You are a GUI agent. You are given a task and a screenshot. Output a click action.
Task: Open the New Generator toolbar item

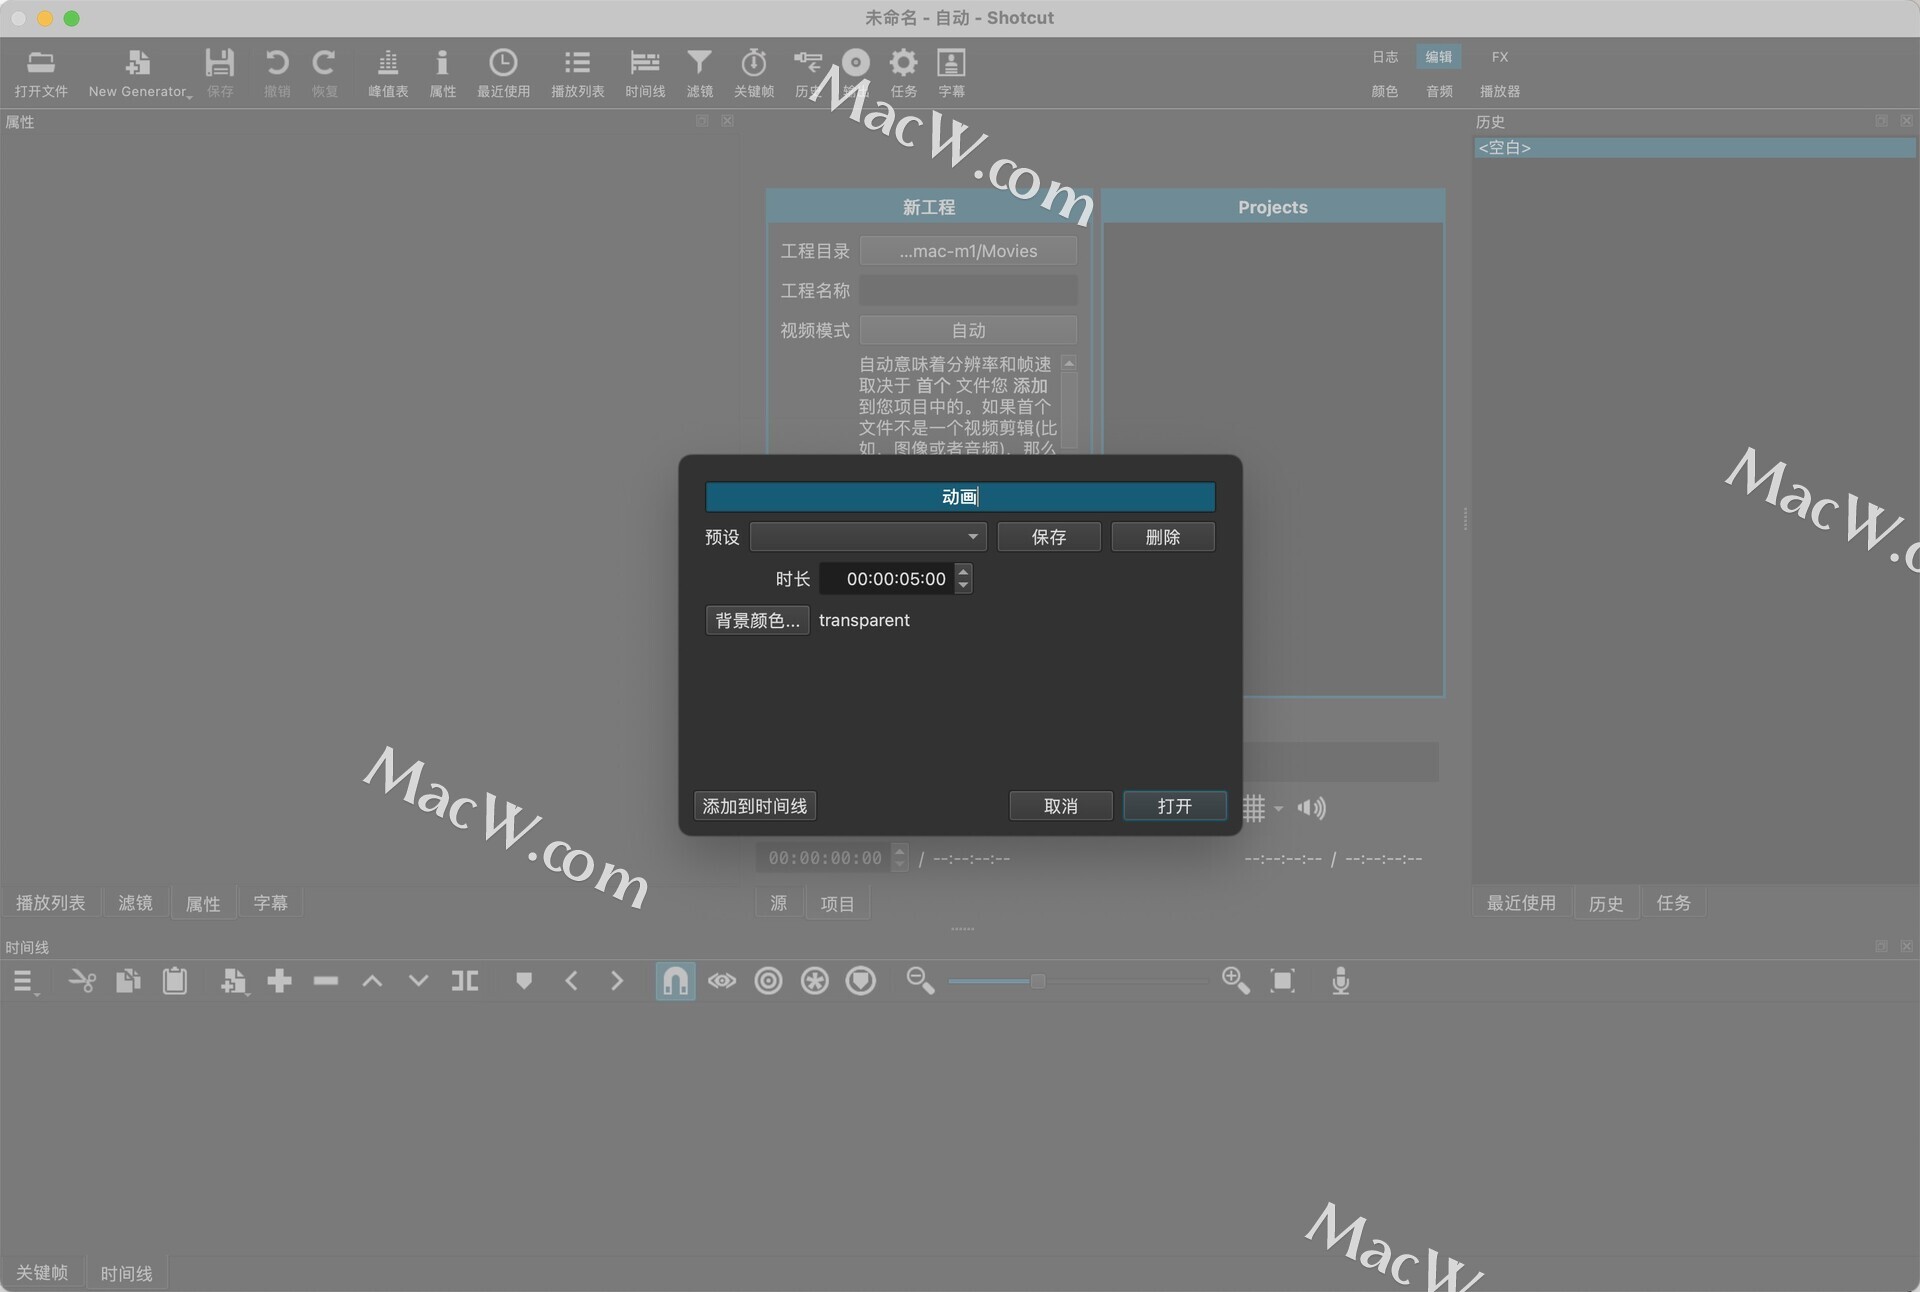tap(139, 73)
